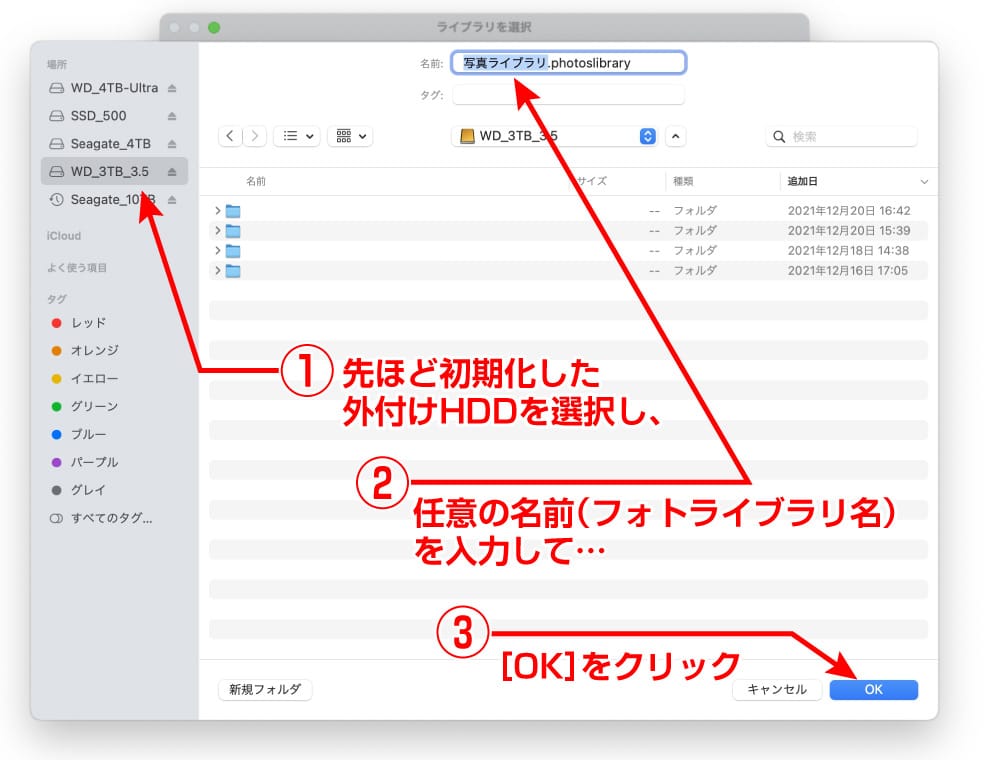Click the 新規フォルダ button
Viewport: 1000px width, 760px height.
click(264, 689)
